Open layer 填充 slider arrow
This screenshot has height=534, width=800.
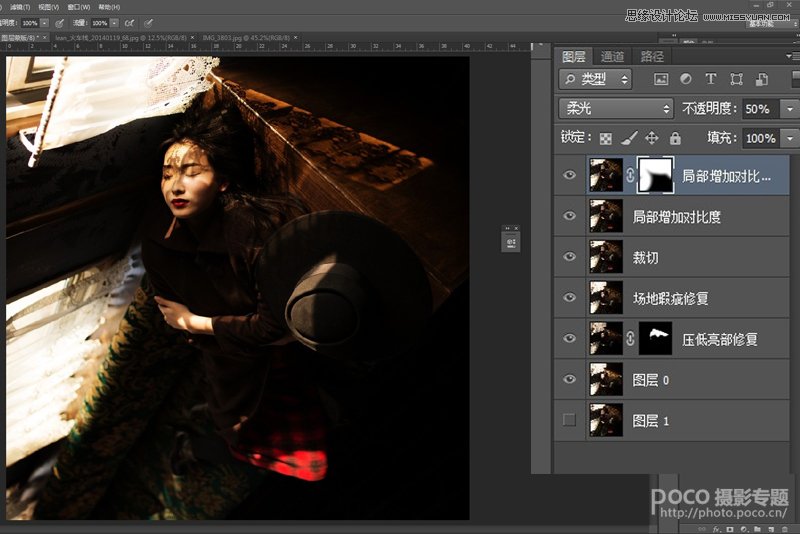tap(790, 138)
